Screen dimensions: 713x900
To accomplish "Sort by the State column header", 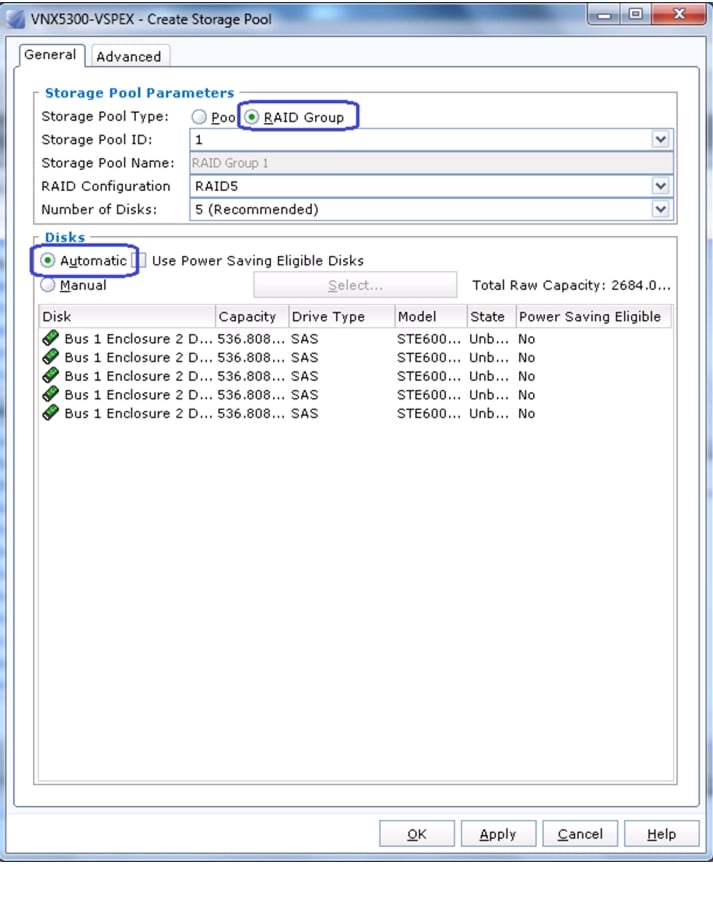I will (491, 317).
